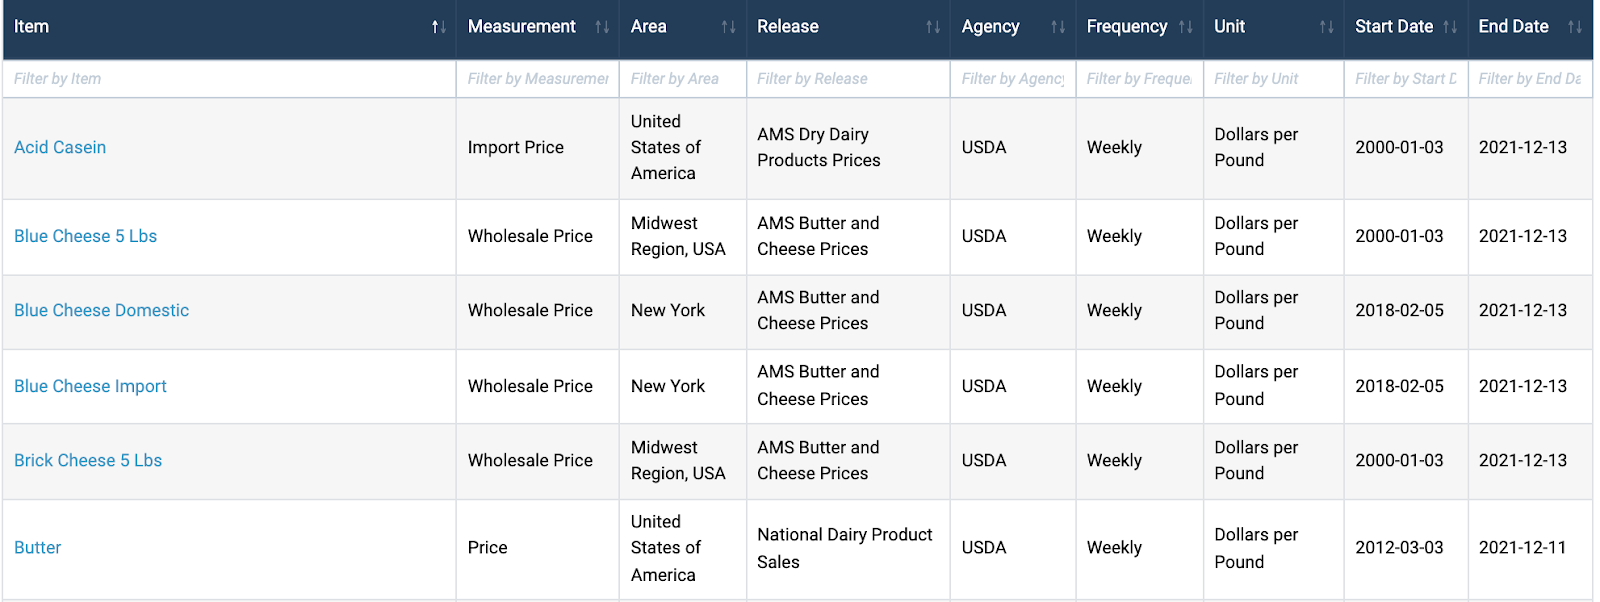Sort table by Measurement sort icon
Screen dimensions: 1600x602
coord(602,27)
